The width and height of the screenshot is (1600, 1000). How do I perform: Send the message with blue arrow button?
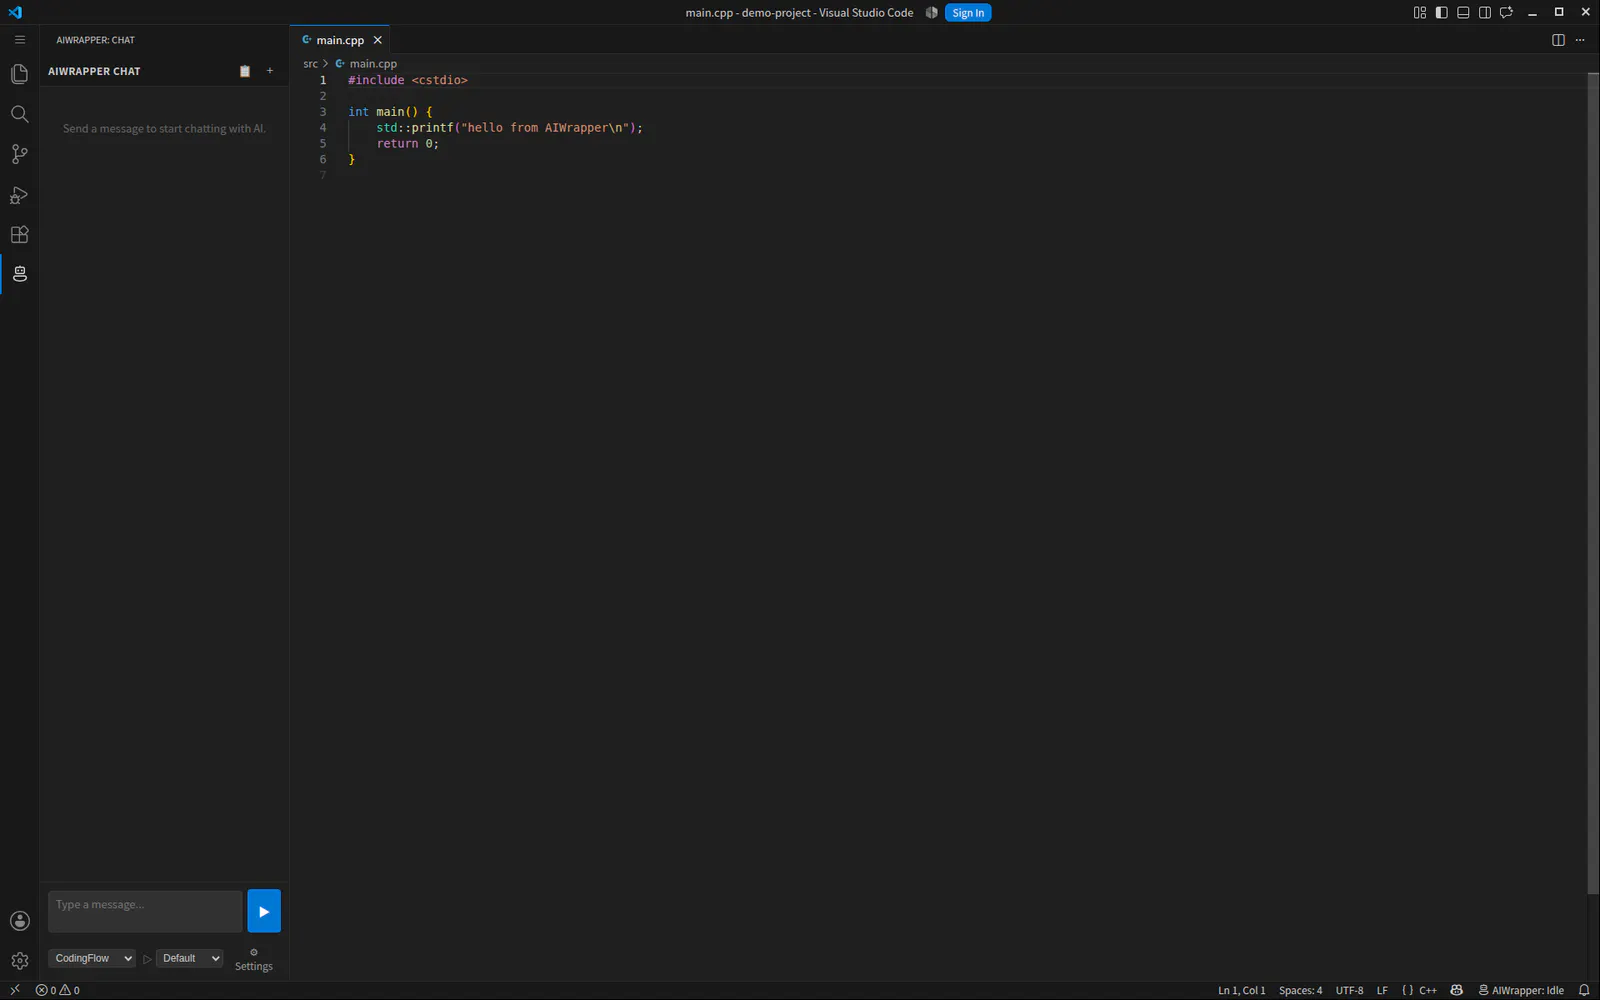(x=264, y=911)
